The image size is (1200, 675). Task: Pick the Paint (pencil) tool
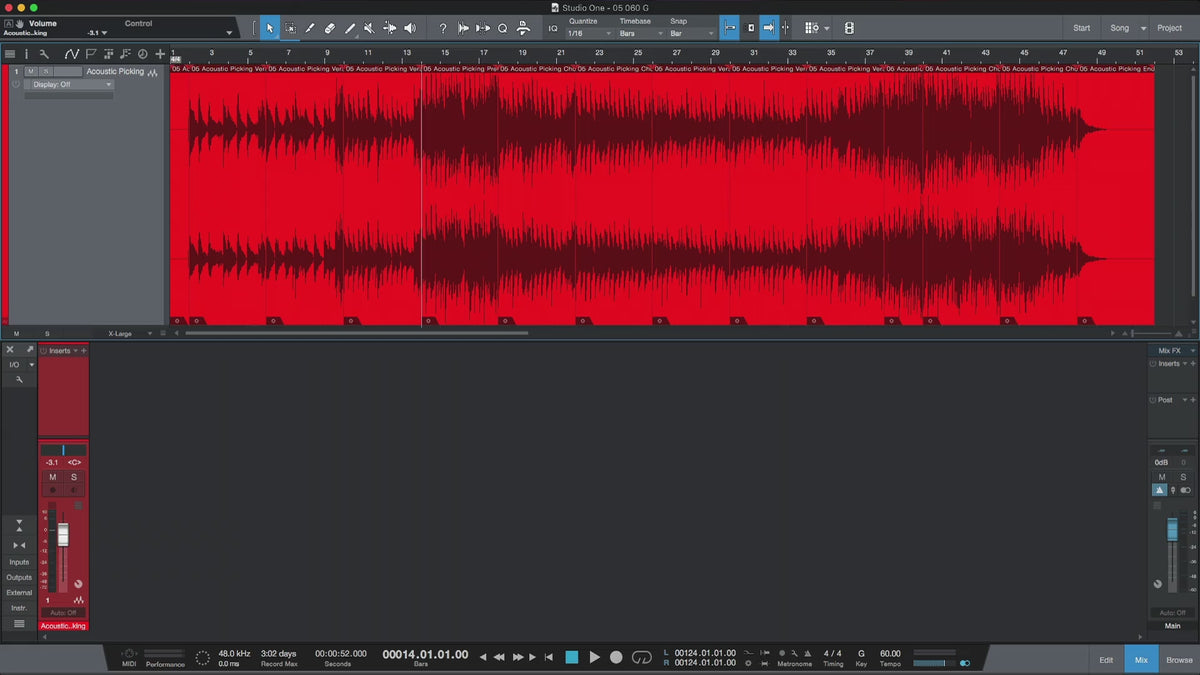click(x=350, y=28)
